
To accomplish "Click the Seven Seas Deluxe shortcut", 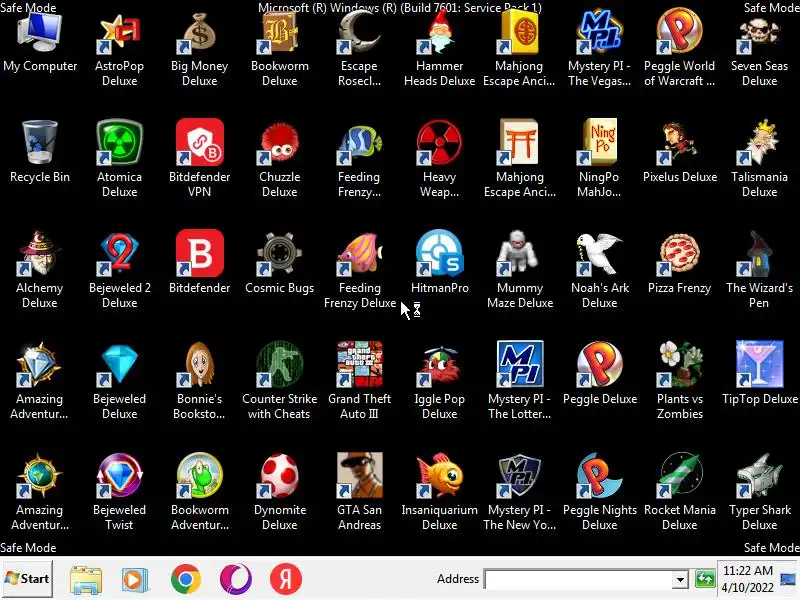I will [759, 49].
